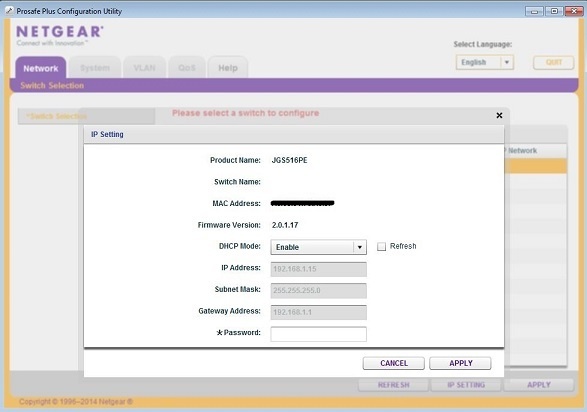Click the background REFRESH button

click(393, 385)
